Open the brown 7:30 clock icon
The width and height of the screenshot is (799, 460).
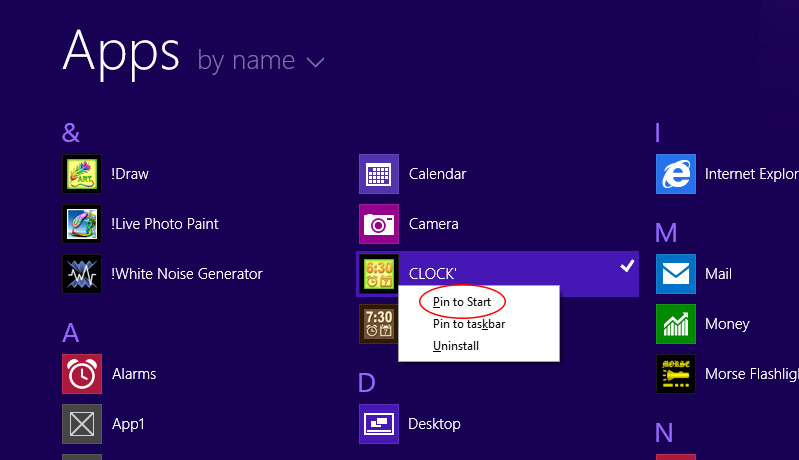[379, 323]
